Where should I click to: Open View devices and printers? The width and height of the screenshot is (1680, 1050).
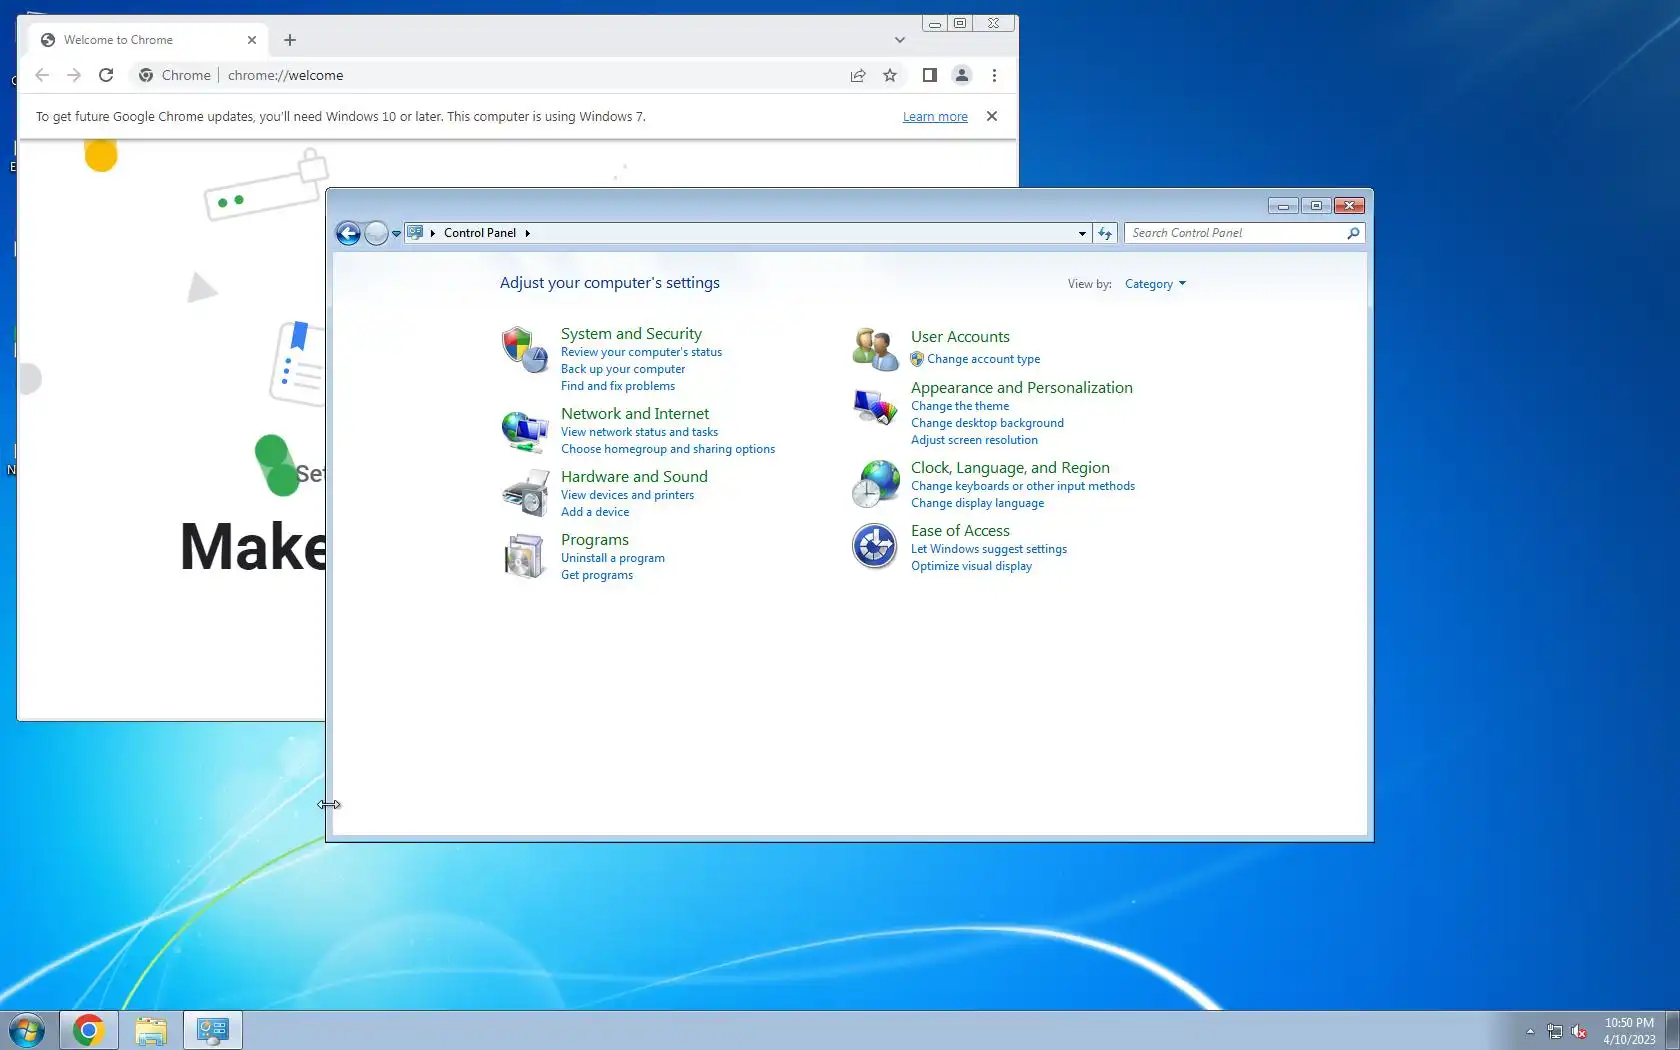click(627, 495)
